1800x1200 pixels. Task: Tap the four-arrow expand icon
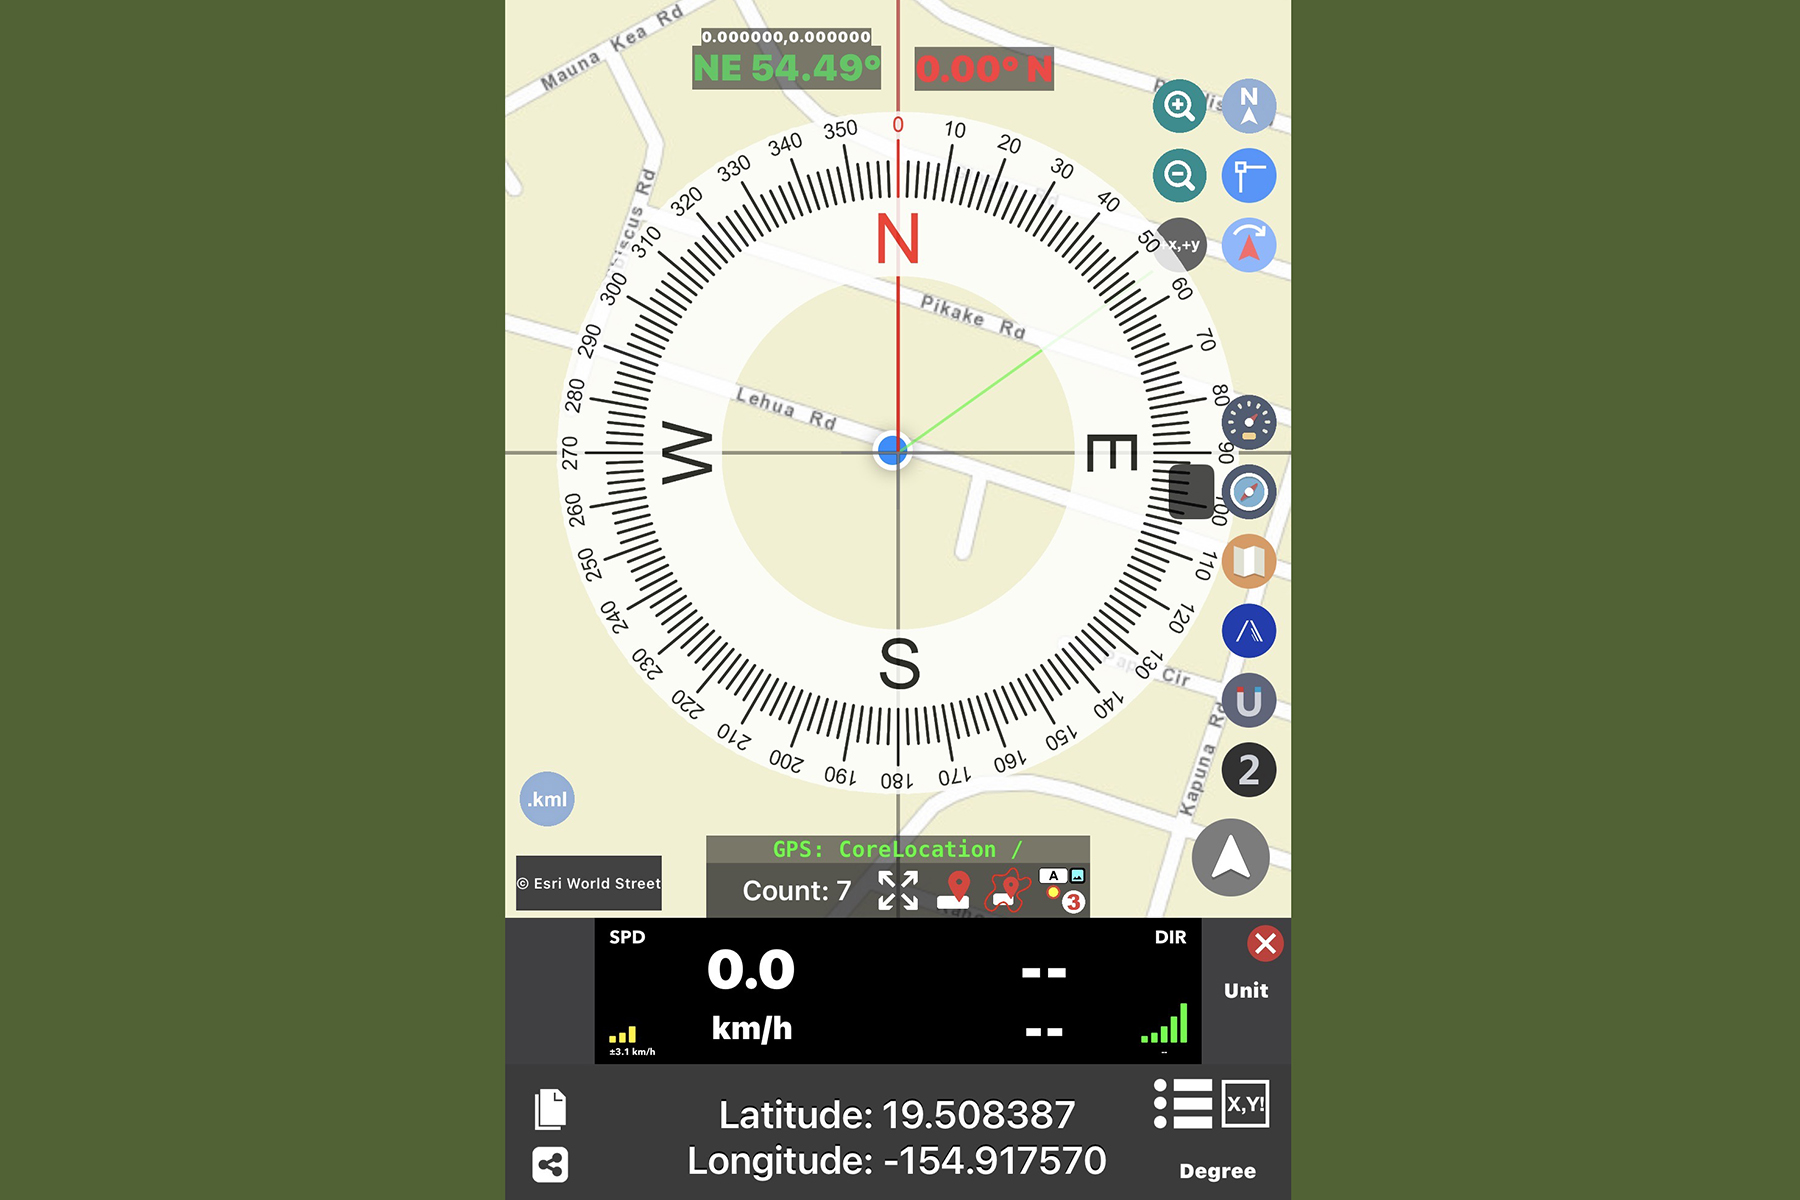(x=898, y=890)
